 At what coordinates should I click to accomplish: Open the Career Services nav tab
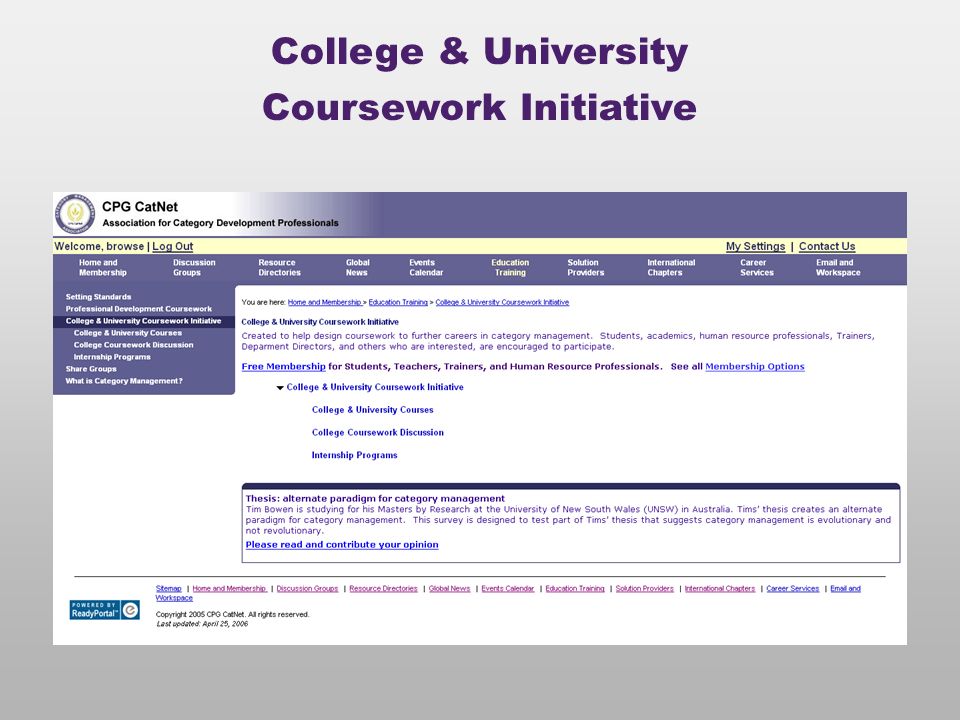click(x=757, y=268)
